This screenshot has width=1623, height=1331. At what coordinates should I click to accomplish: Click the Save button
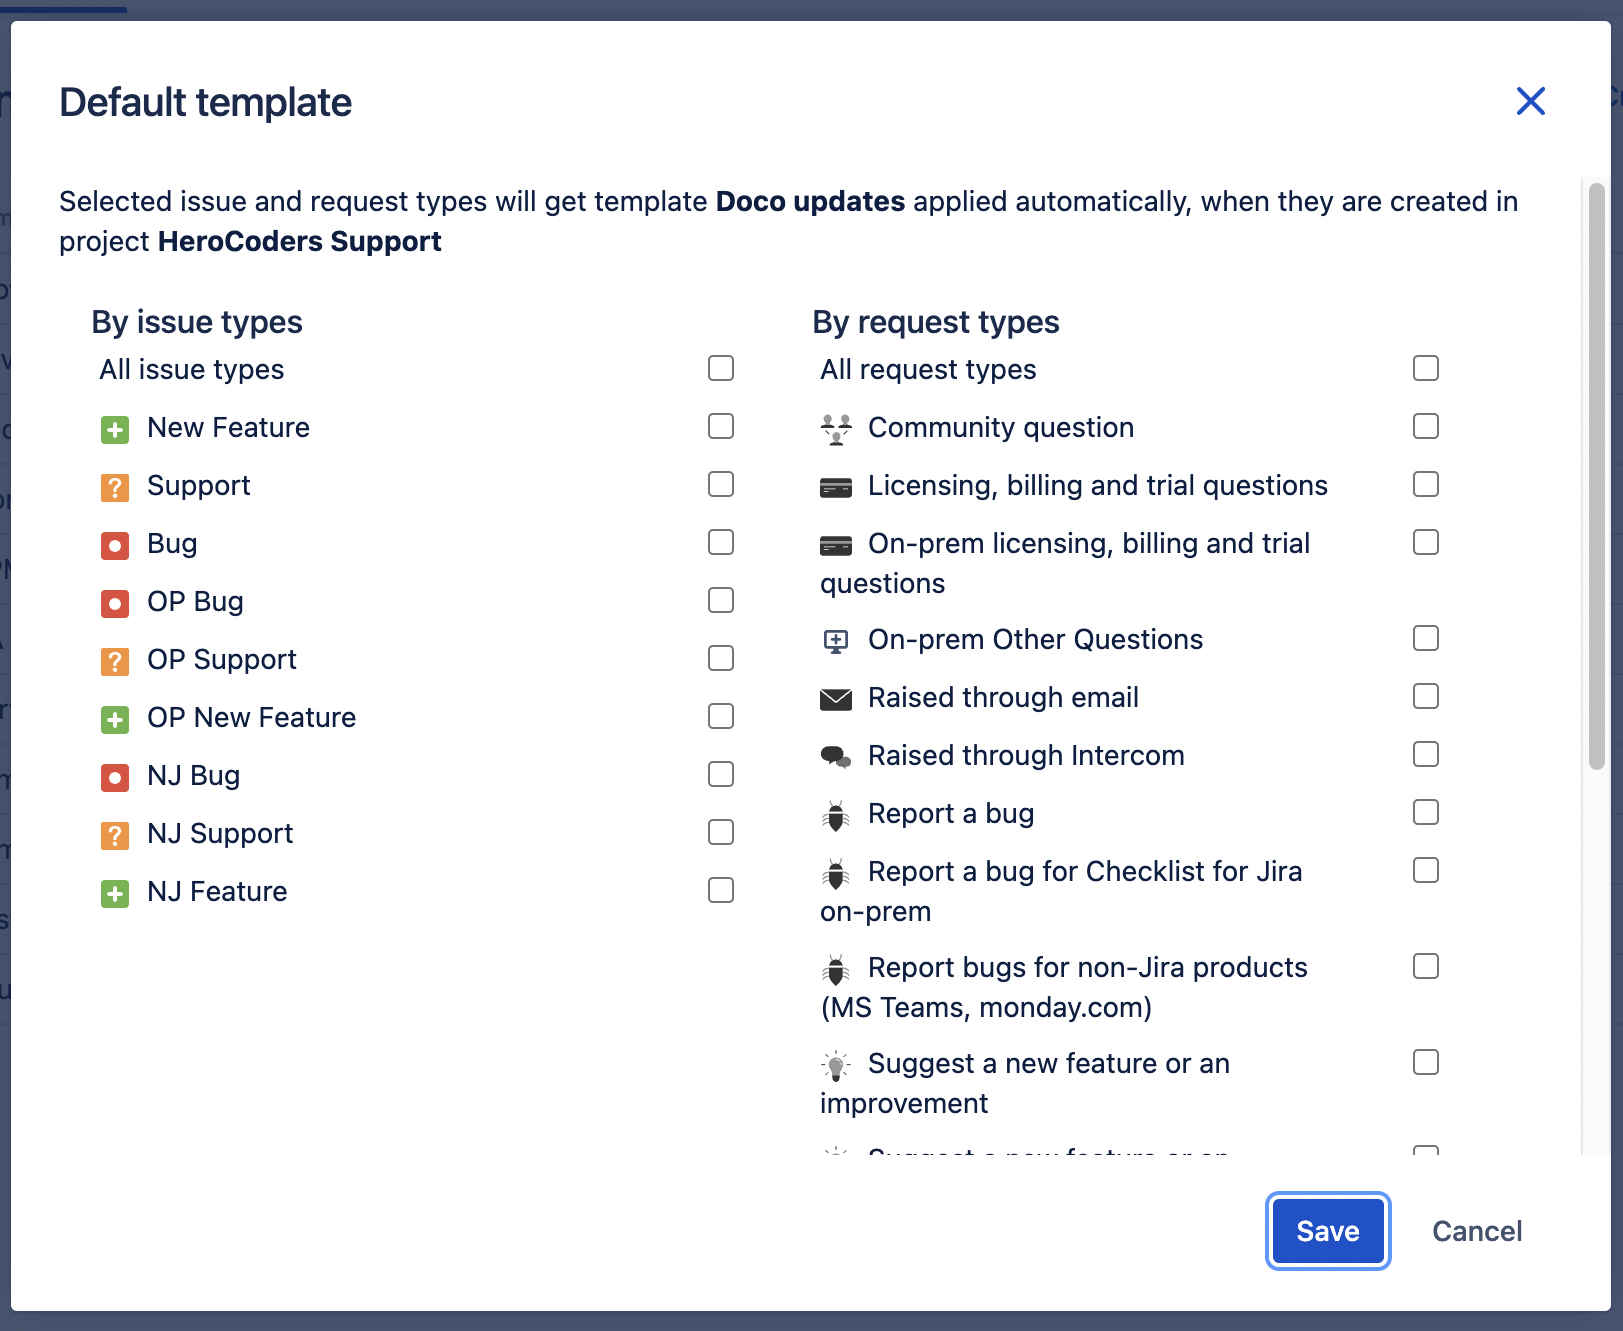pyautogui.click(x=1328, y=1231)
